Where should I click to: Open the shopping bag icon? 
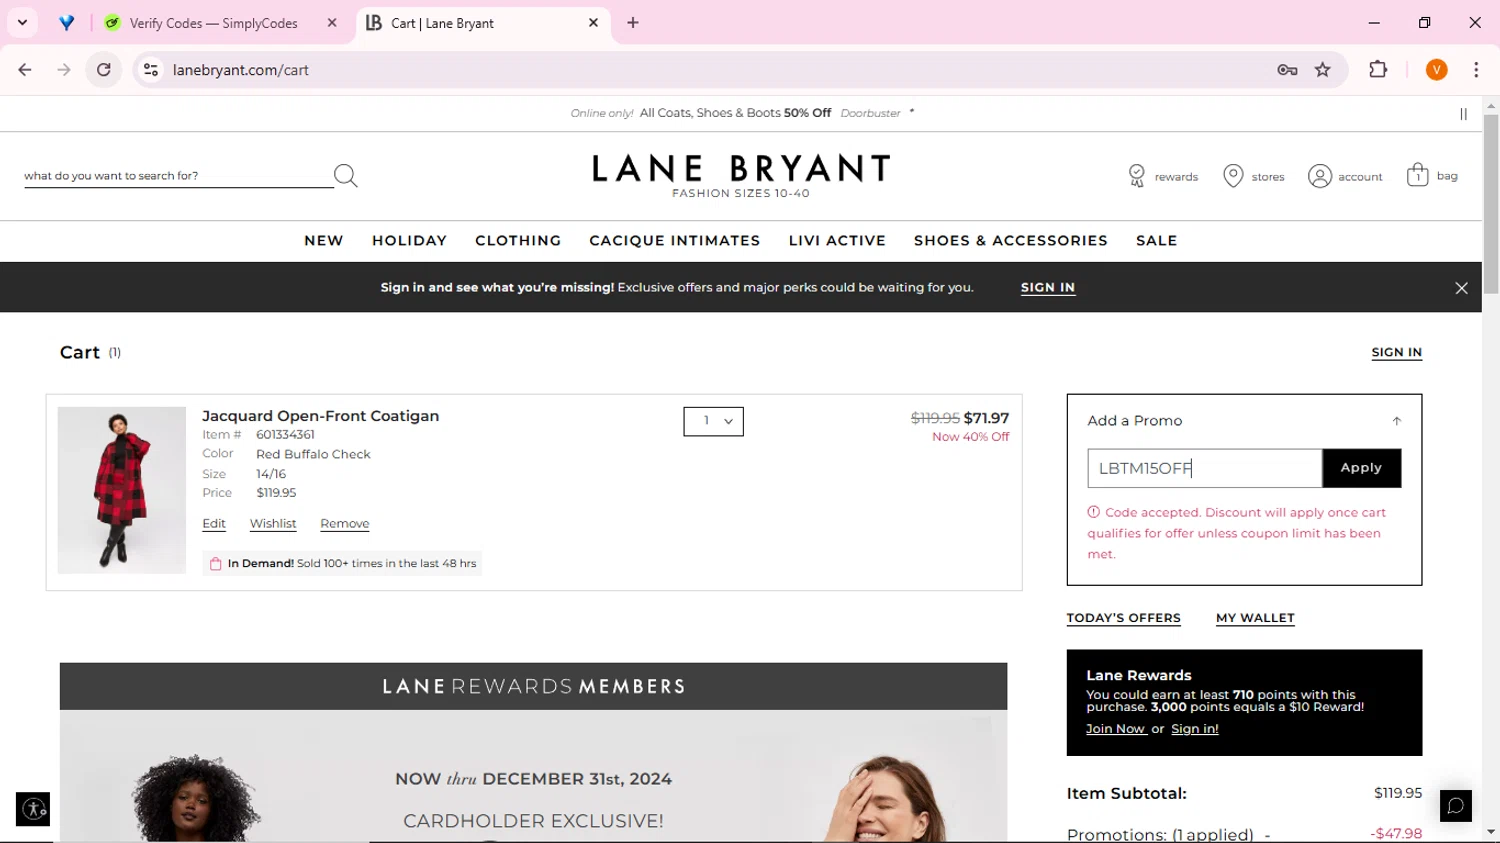click(x=1417, y=175)
